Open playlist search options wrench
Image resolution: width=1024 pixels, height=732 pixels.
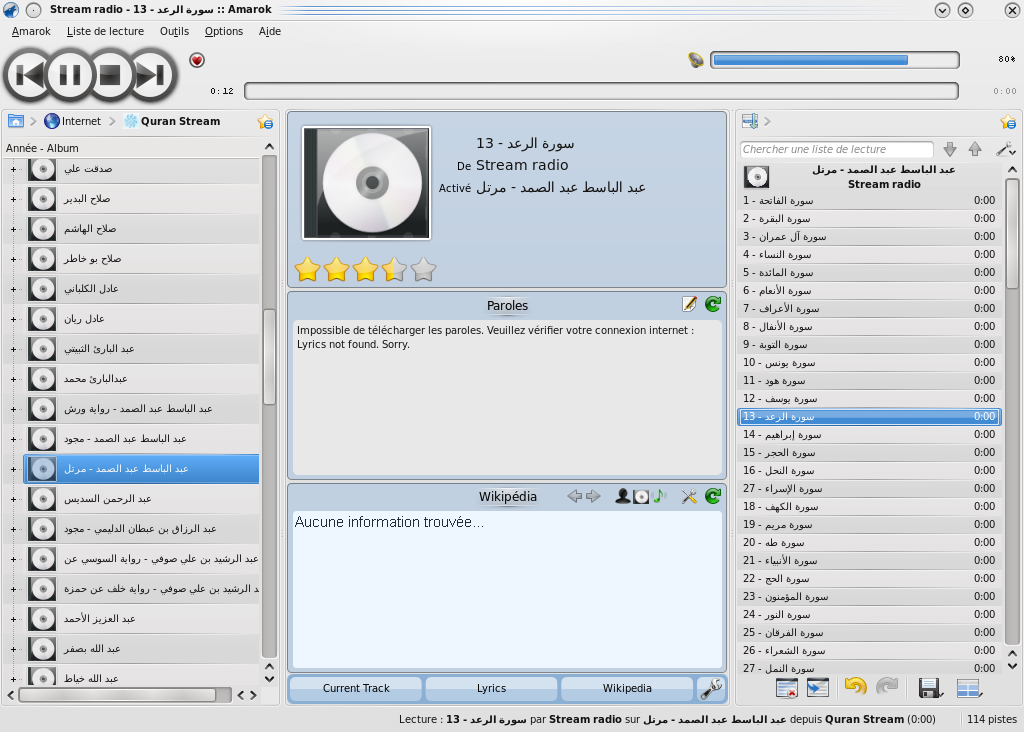point(1005,150)
